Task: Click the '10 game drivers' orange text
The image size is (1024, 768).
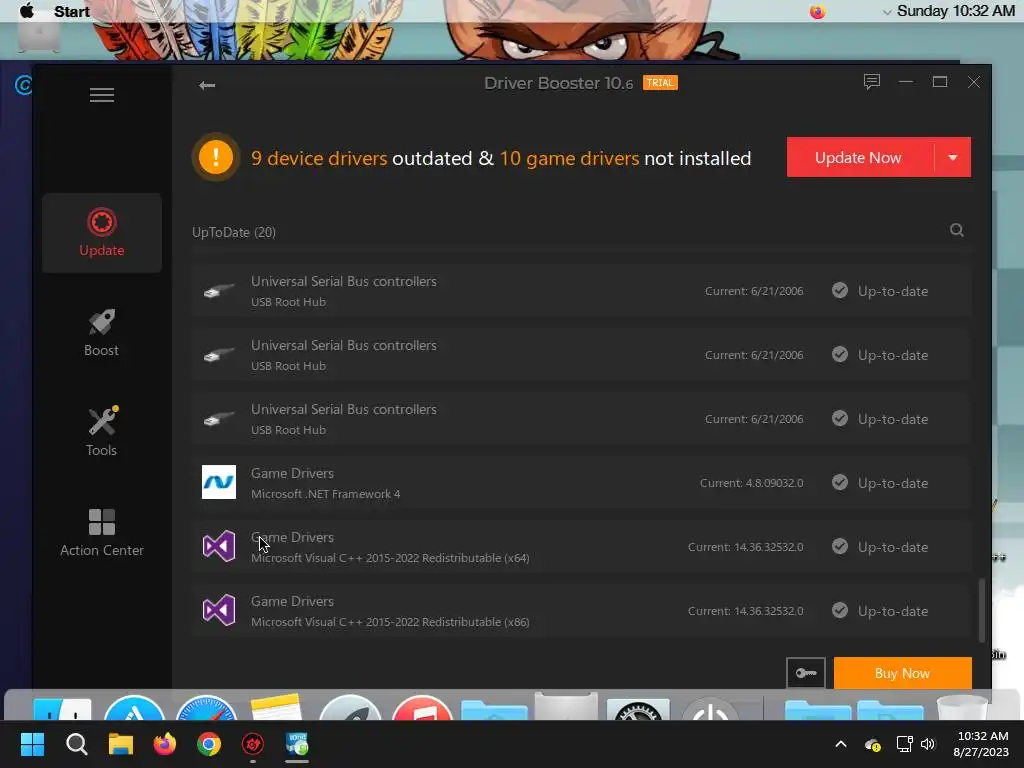Action: pos(569,158)
